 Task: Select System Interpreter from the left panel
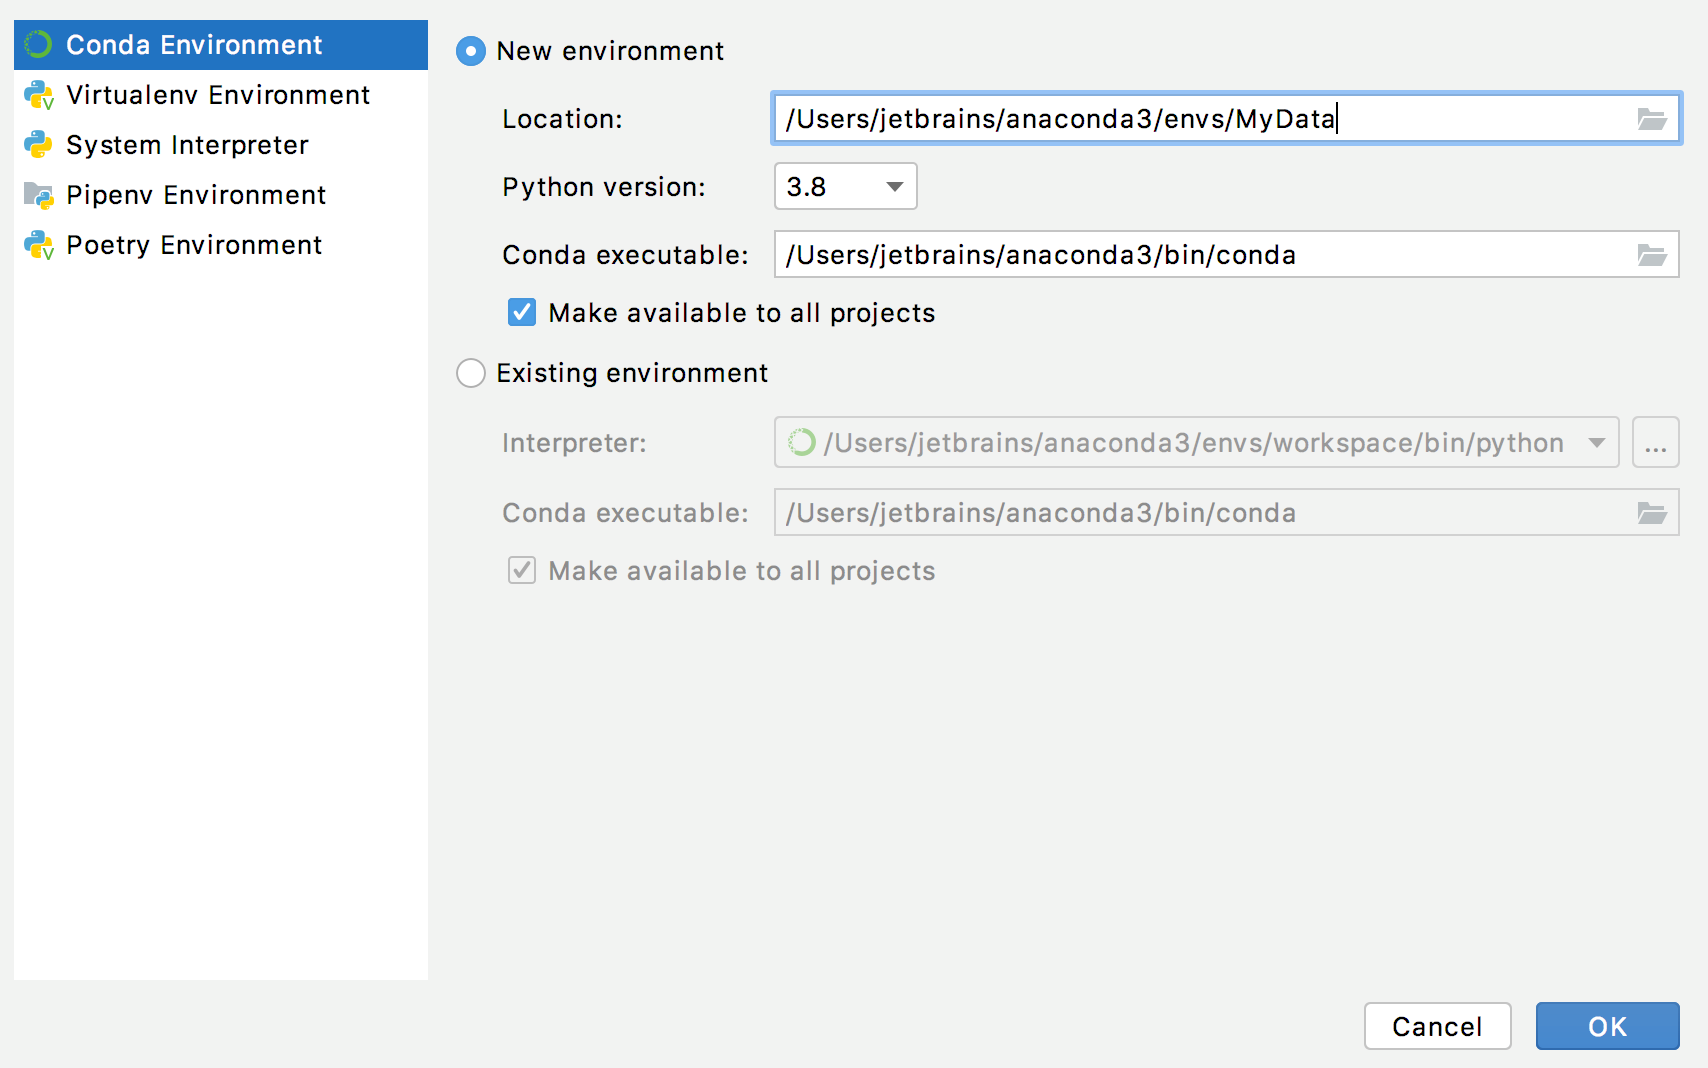tap(186, 145)
